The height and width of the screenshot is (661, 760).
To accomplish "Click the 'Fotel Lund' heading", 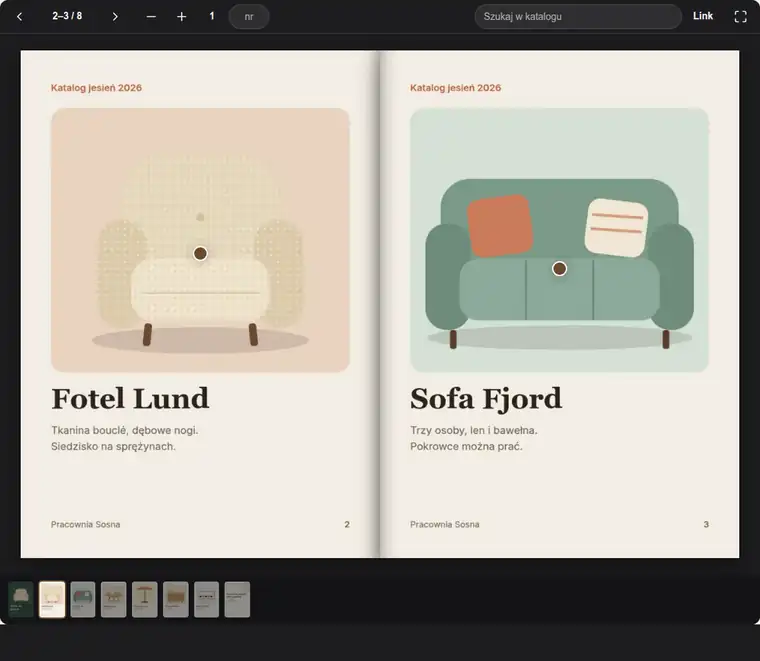I will [x=130, y=399].
